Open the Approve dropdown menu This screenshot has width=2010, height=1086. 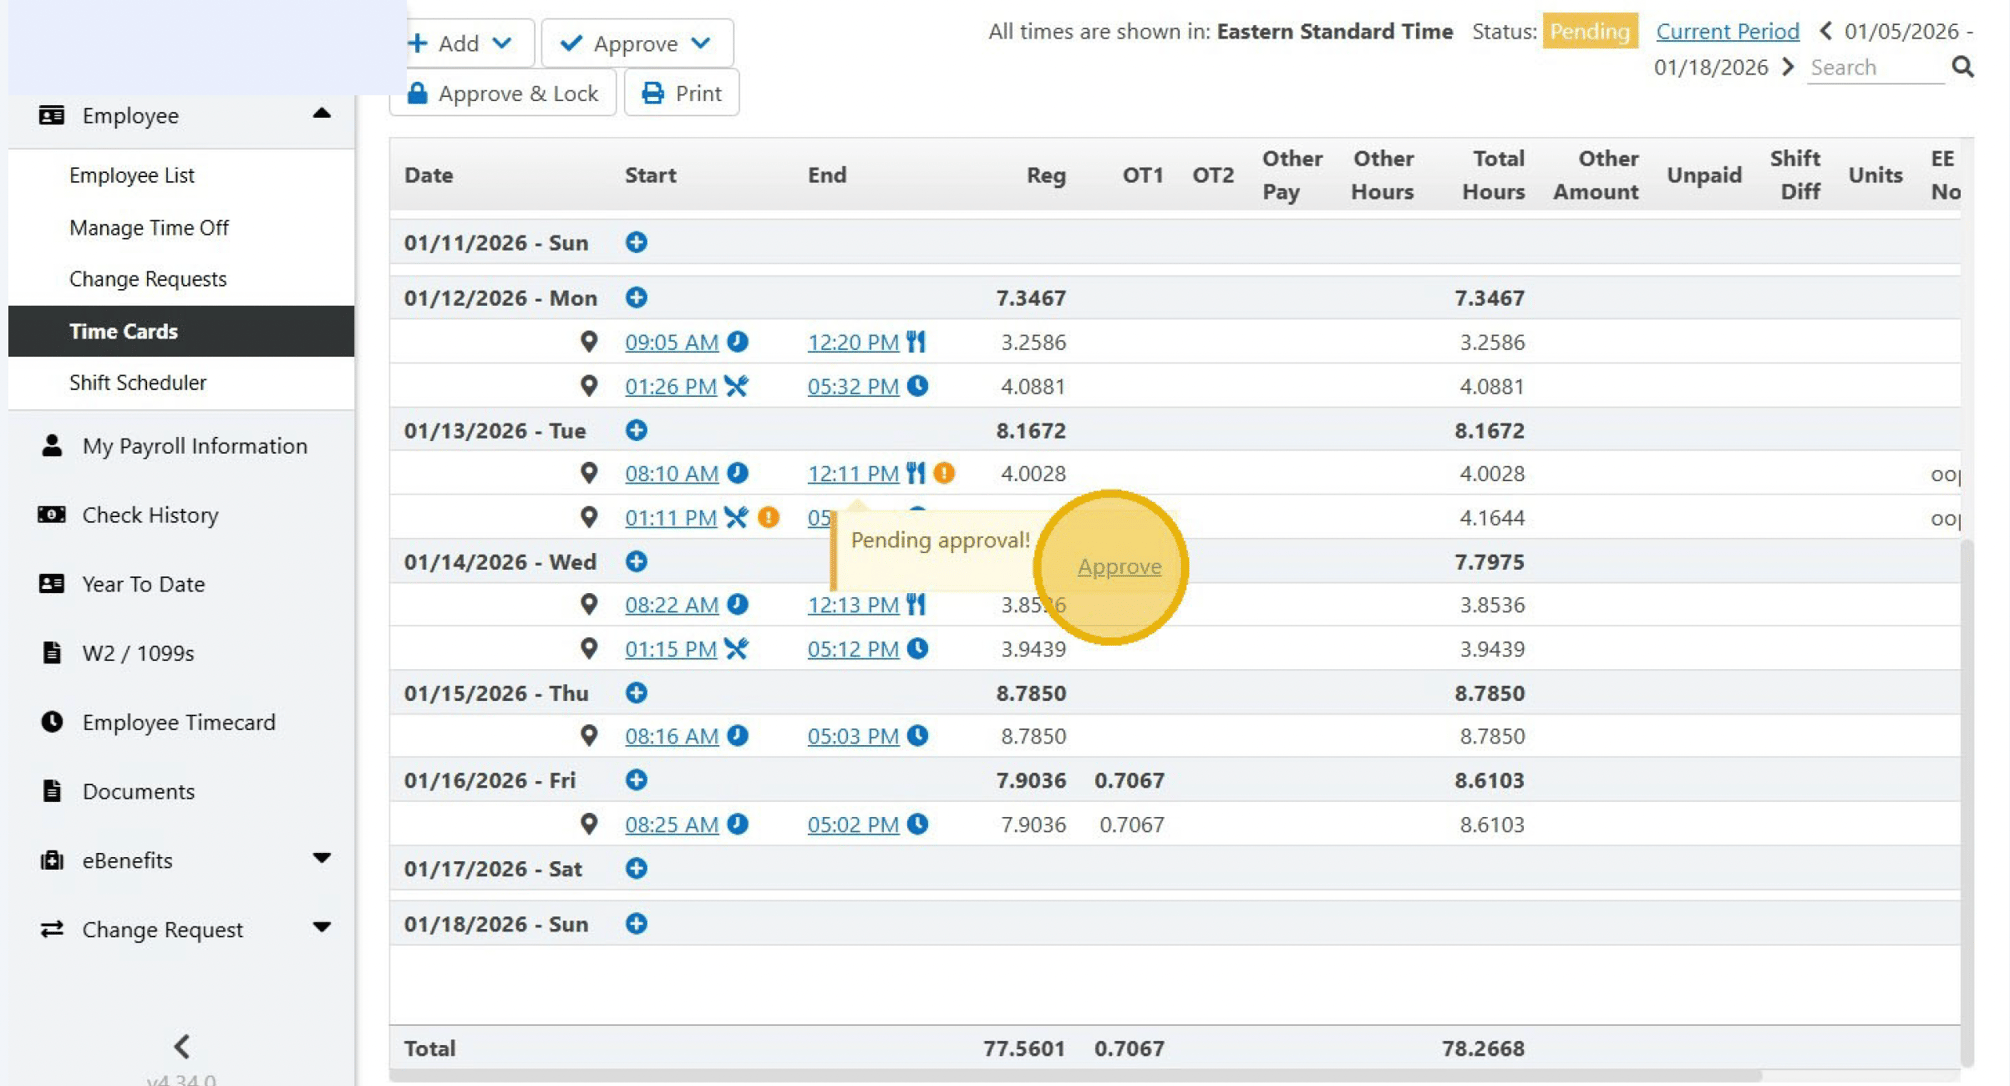click(x=637, y=43)
